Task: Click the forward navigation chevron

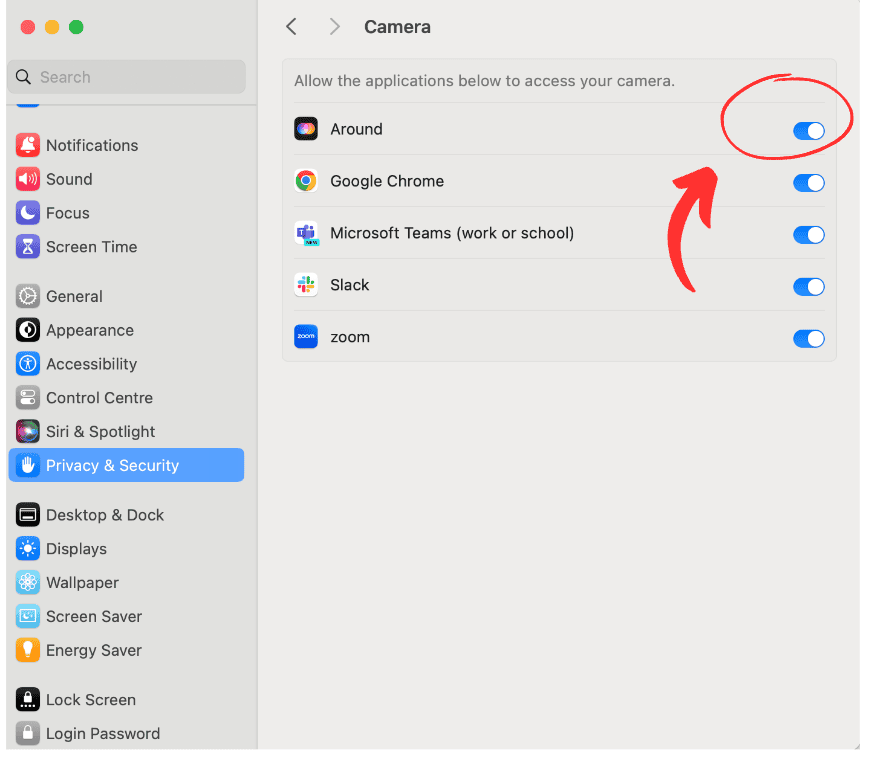Action: [x=335, y=27]
